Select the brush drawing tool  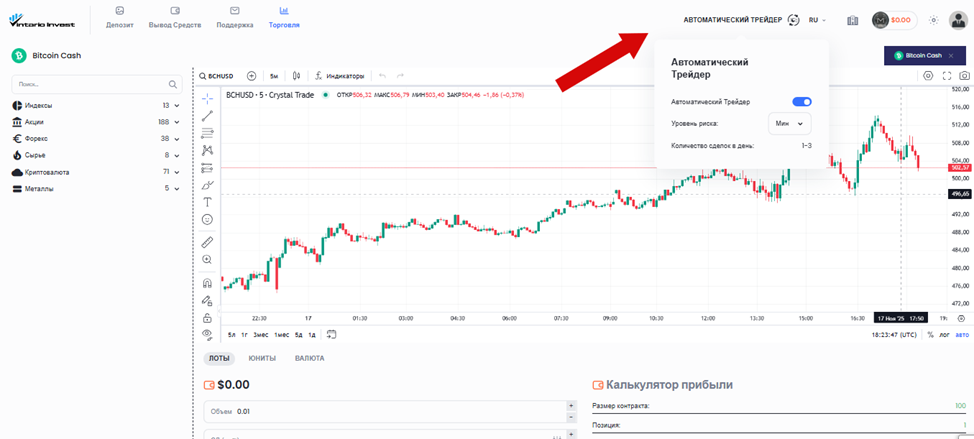[x=207, y=185]
